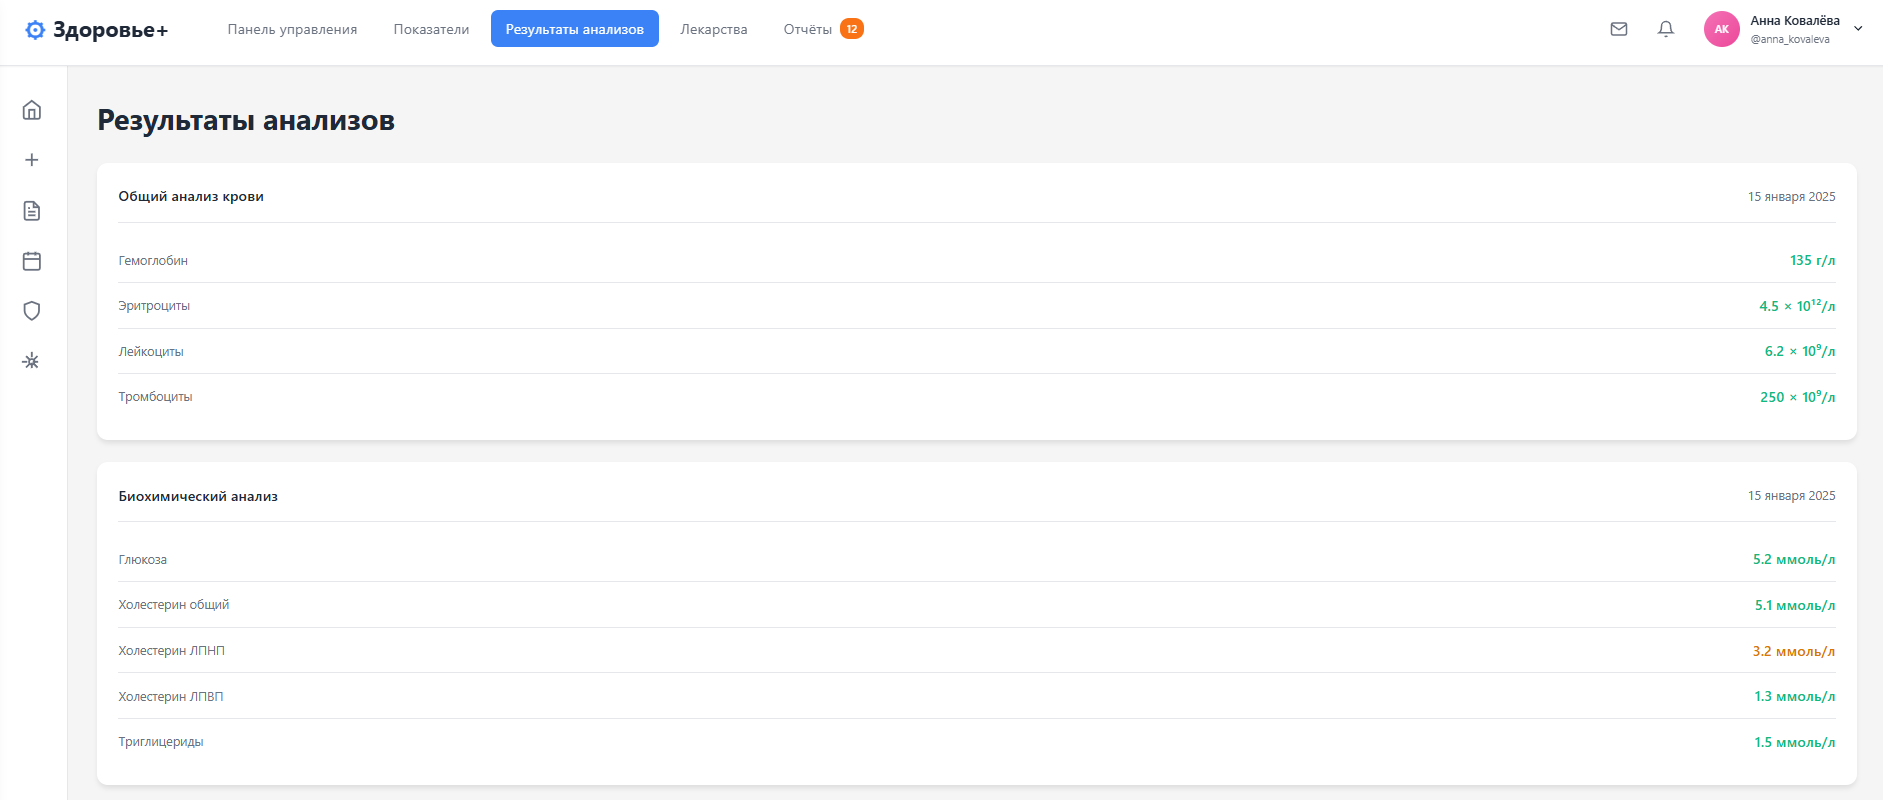Click the АК profile avatar
This screenshot has height=800, width=1883.
tap(1721, 29)
